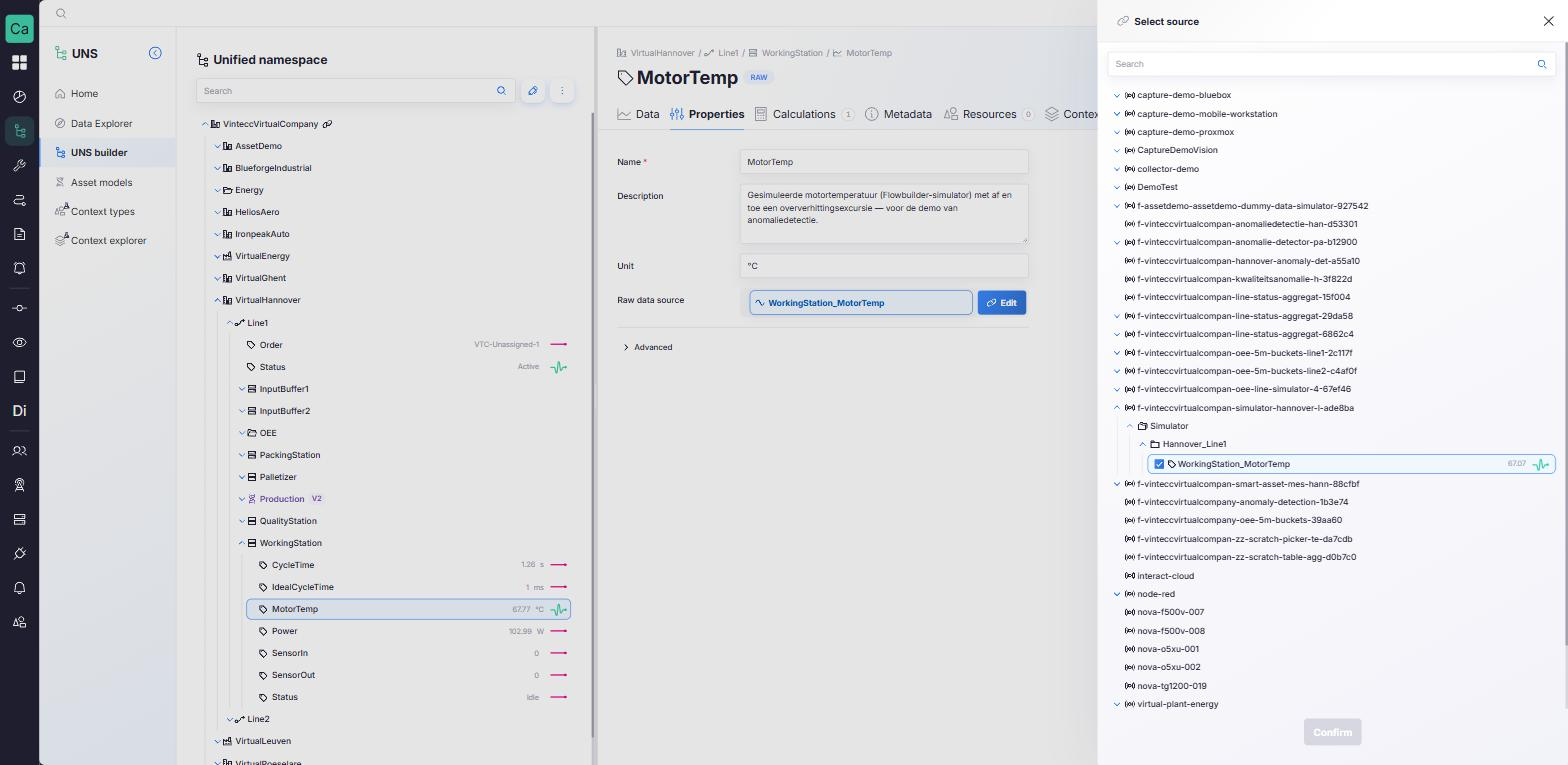
Task: Collapse the UNS sidebar with the arrow icon
Action: point(155,53)
